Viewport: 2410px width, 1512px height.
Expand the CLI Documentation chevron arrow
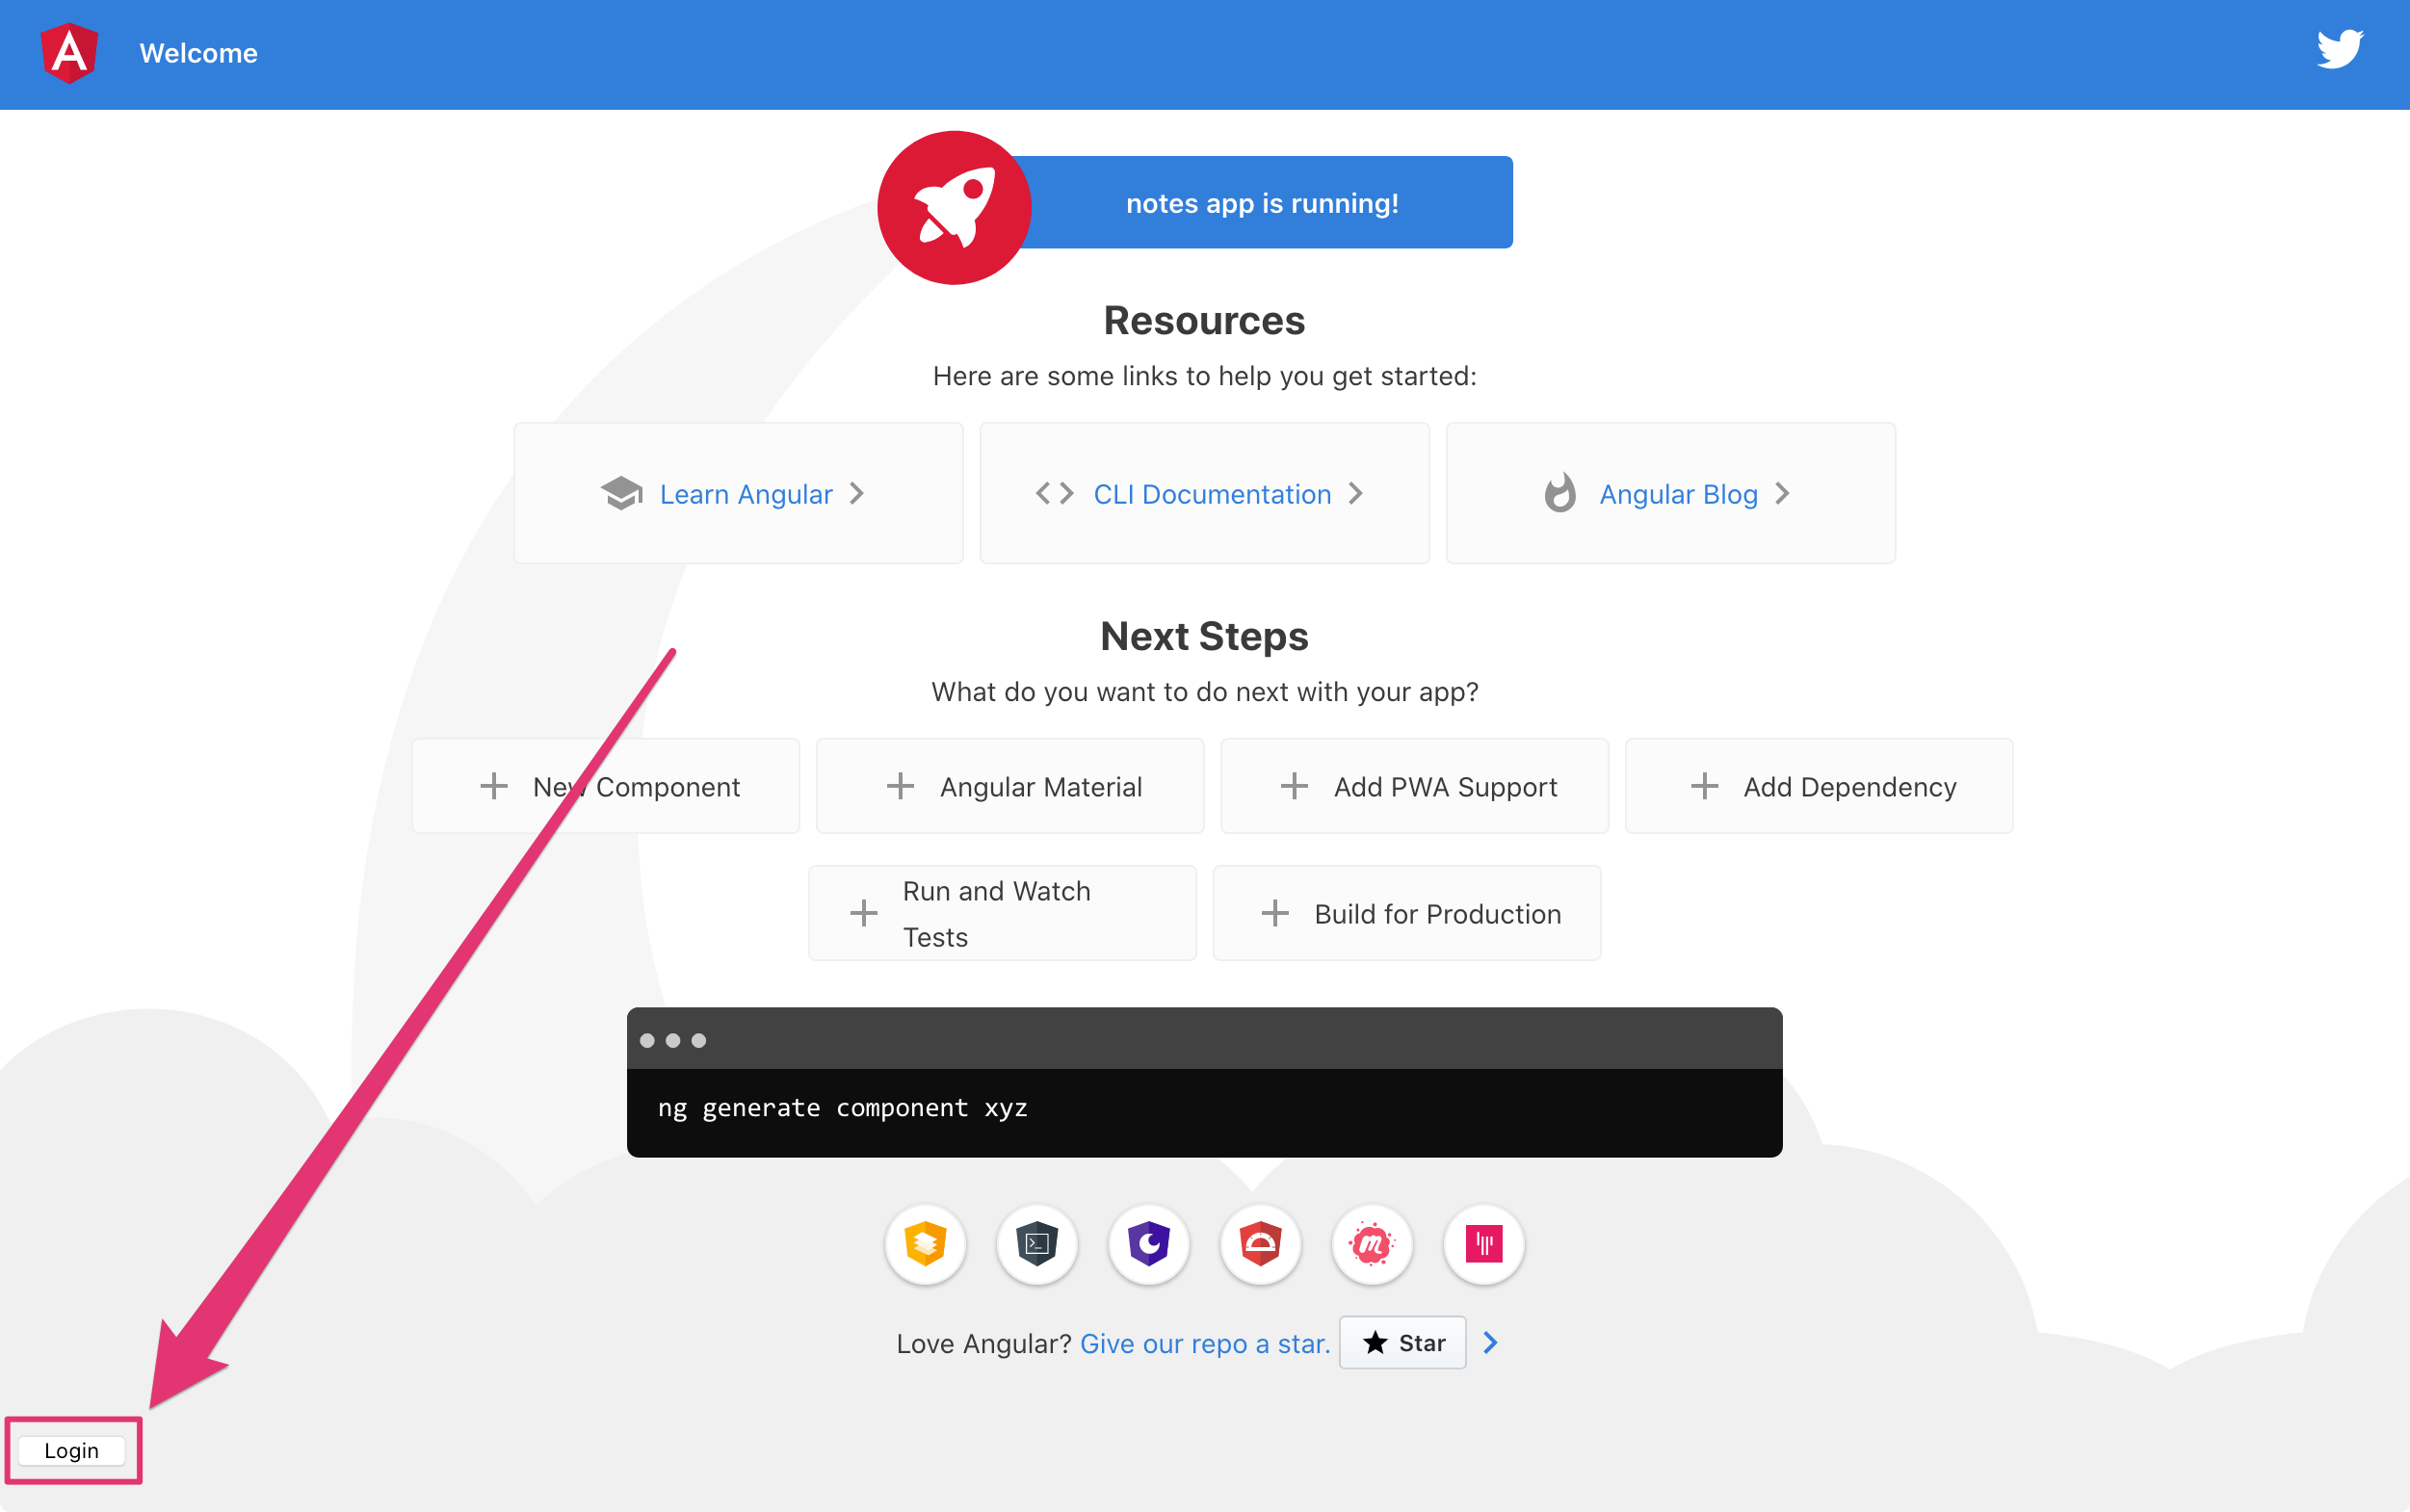tap(1362, 495)
